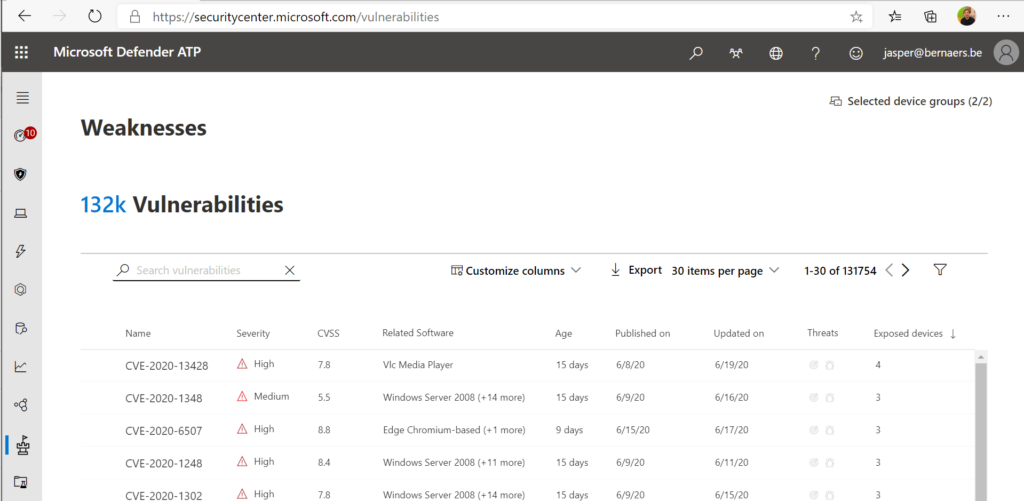The height and width of the screenshot is (501, 1024).
Task: Click the Medium severity cell
Action: pyautogui.click(x=263, y=396)
